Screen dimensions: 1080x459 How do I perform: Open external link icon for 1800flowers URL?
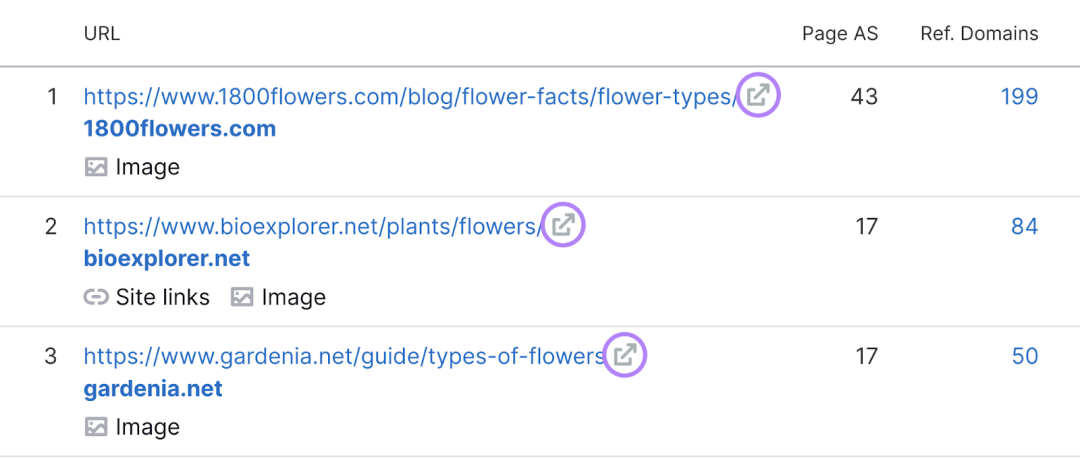pyautogui.click(x=758, y=95)
